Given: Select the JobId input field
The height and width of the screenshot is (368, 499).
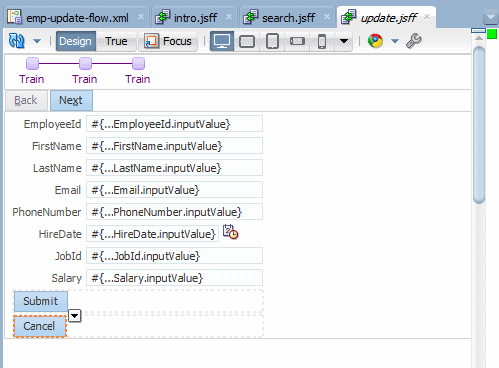Looking at the screenshot, I should [174, 256].
